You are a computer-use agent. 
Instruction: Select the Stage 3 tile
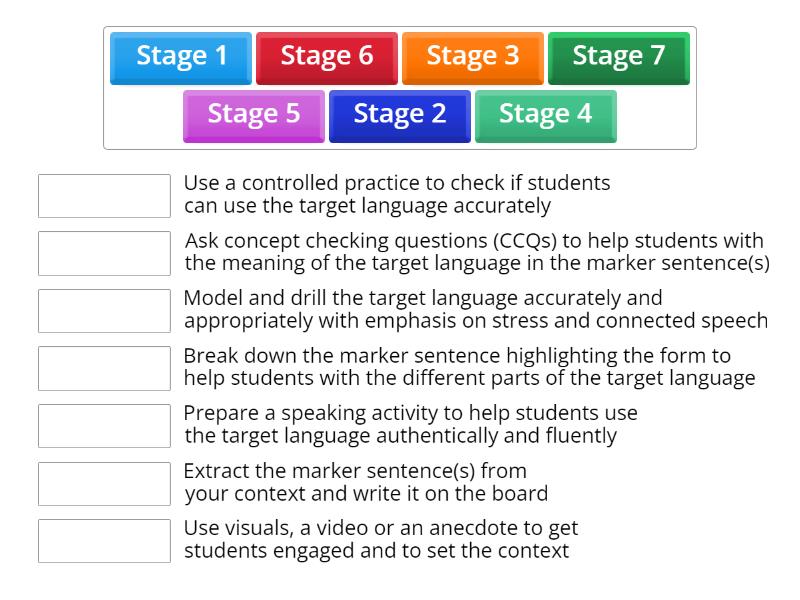472,58
